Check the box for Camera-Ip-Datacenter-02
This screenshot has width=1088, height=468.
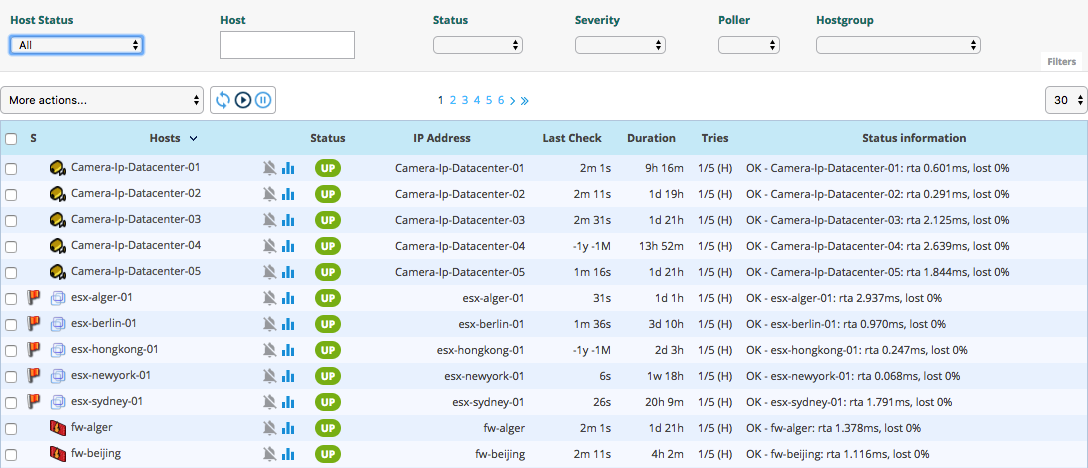click(11, 195)
